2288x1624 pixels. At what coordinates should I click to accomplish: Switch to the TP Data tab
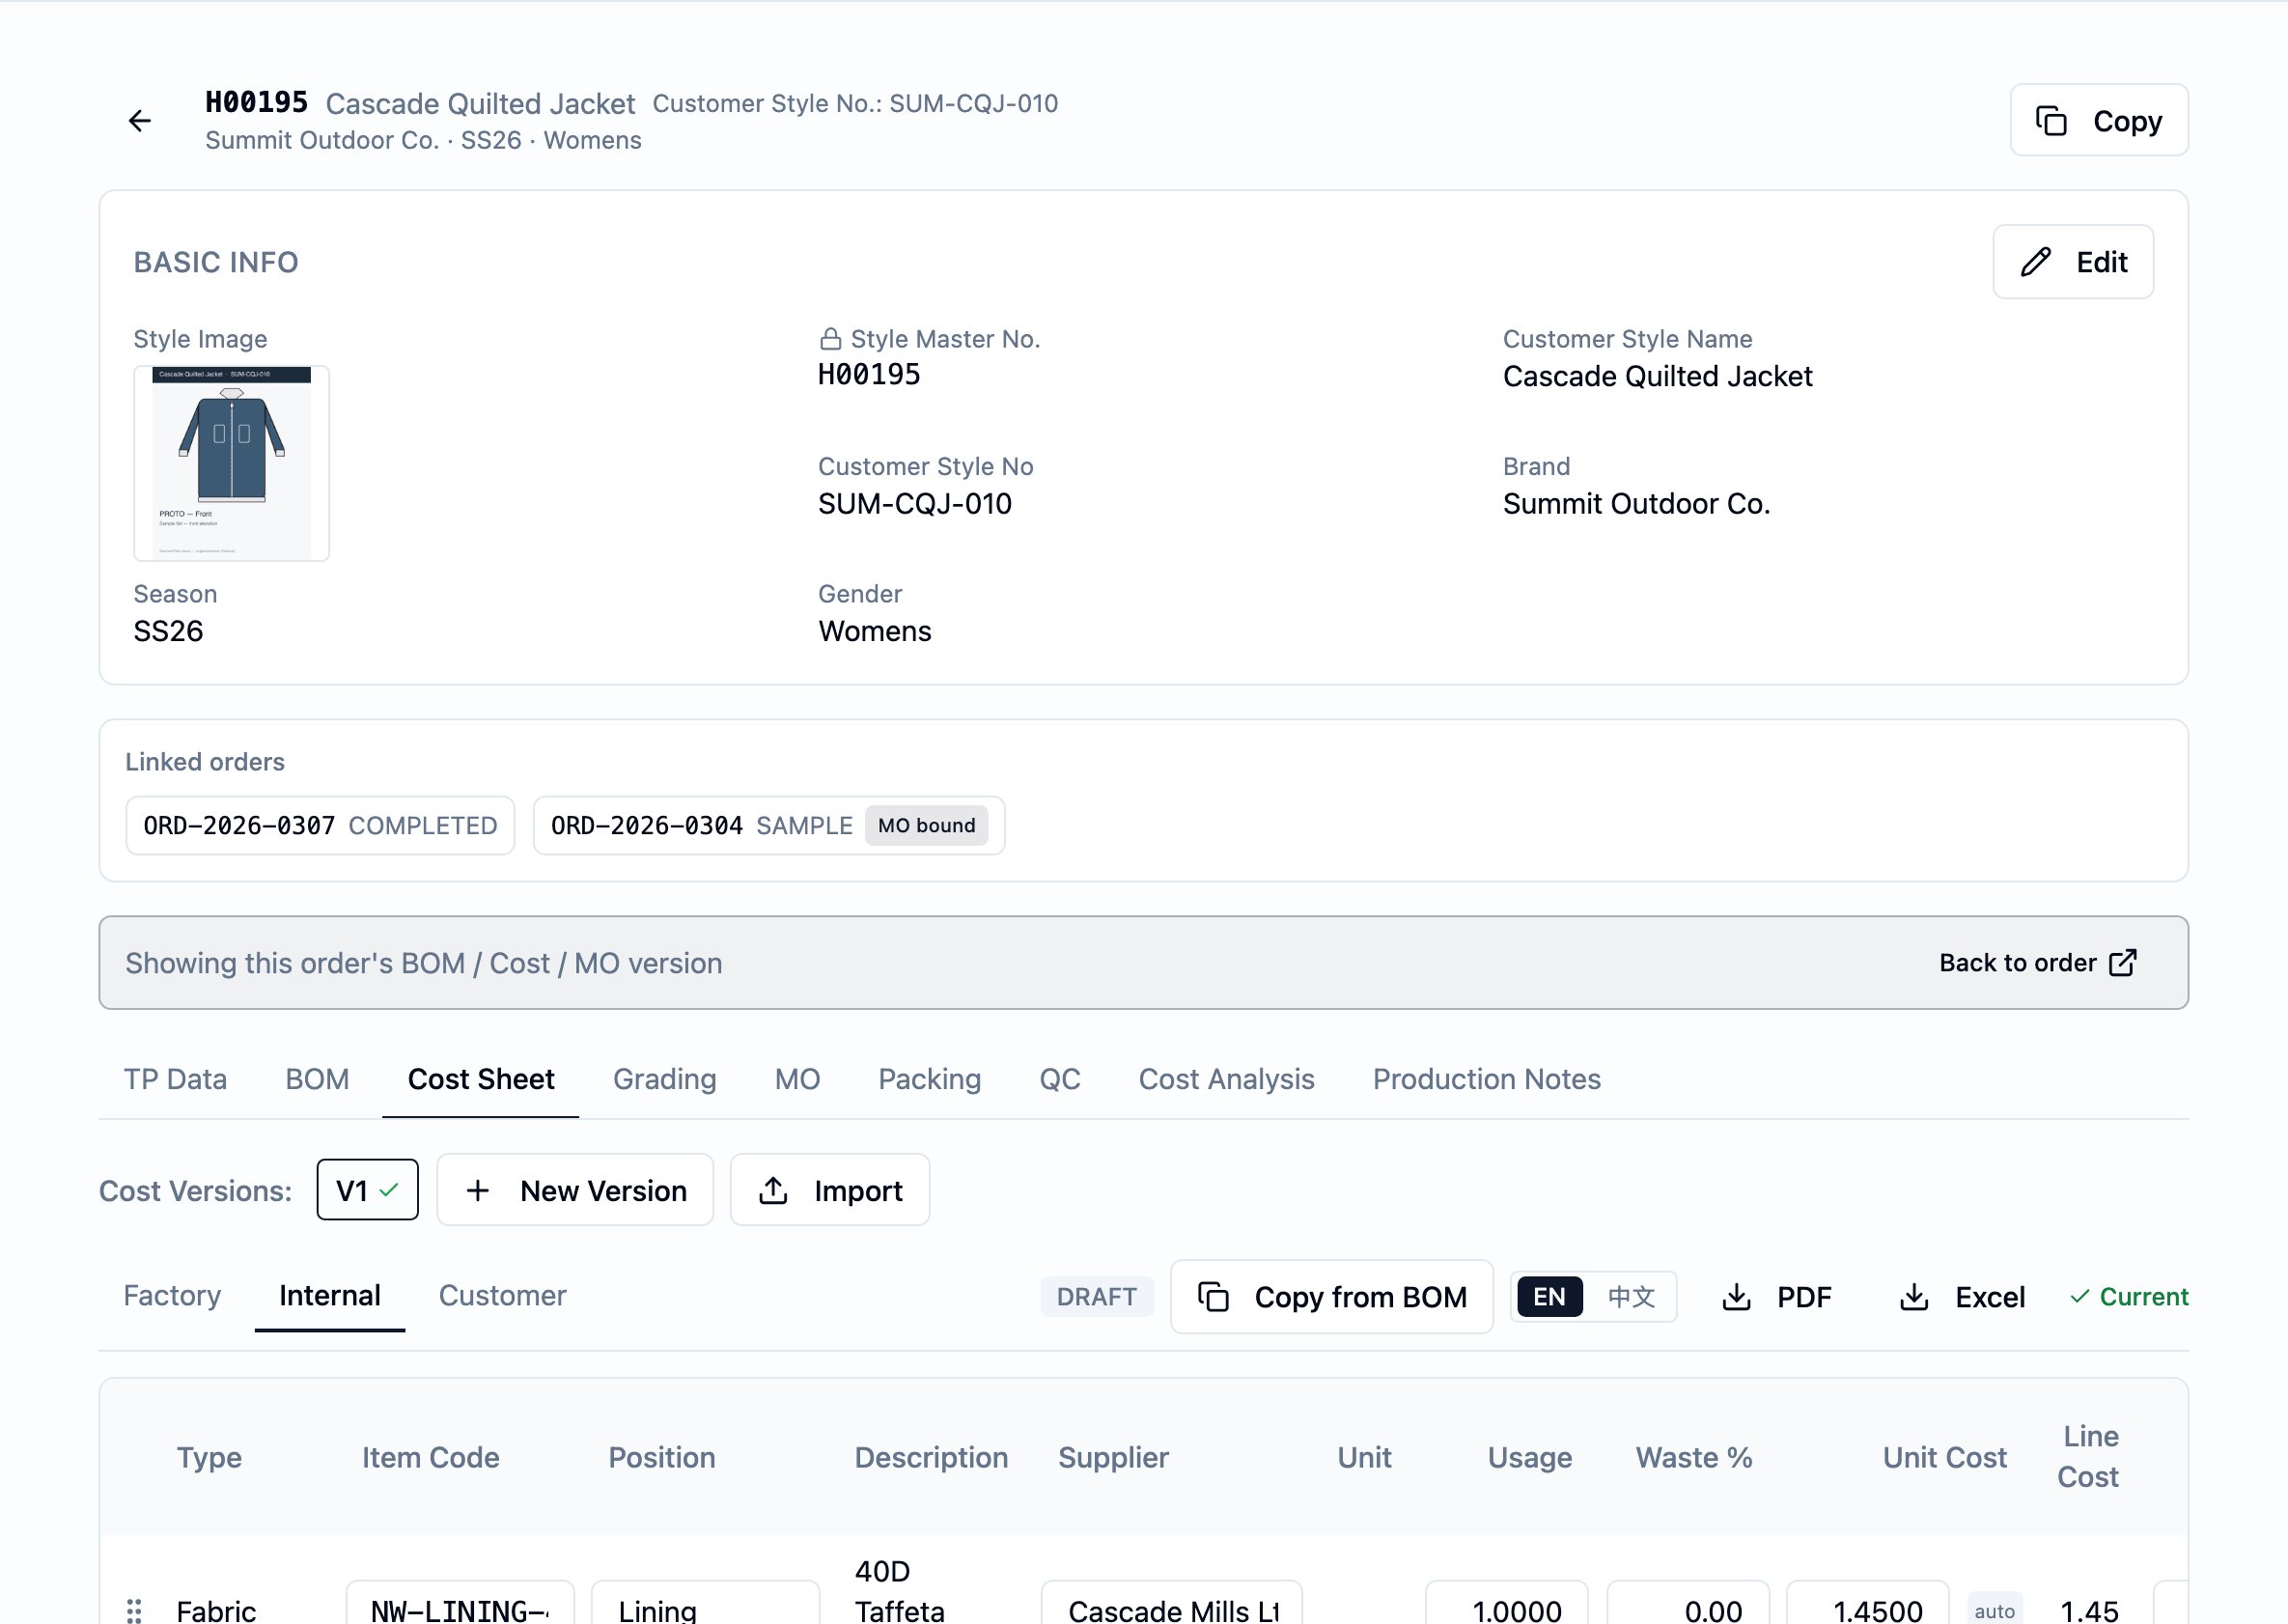pyautogui.click(x=175, y=1079)
